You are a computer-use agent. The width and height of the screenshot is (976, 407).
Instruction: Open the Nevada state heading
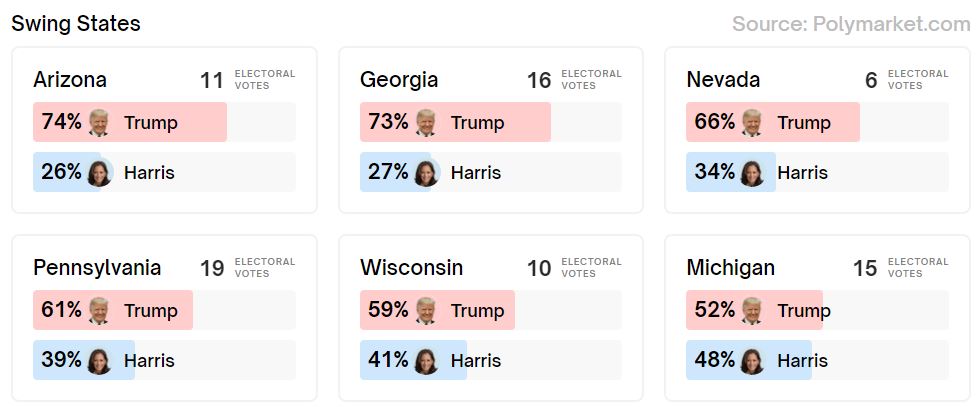723,80
